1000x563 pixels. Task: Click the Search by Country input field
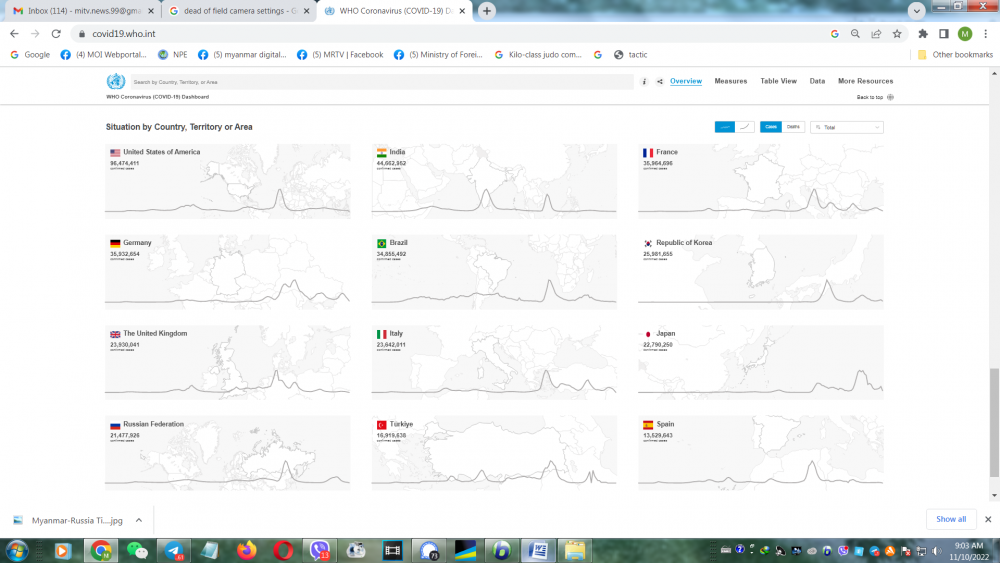[380, 82]
